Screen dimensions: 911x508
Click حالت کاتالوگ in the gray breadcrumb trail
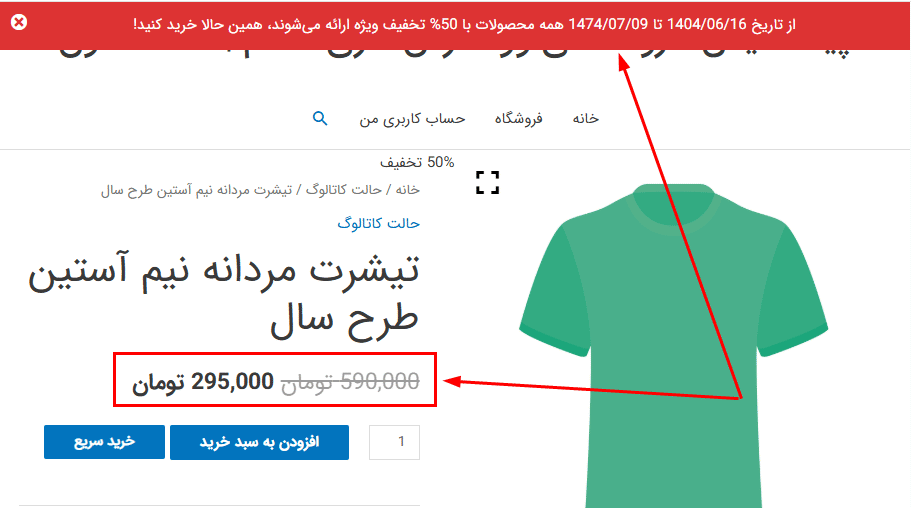point(344,190)
